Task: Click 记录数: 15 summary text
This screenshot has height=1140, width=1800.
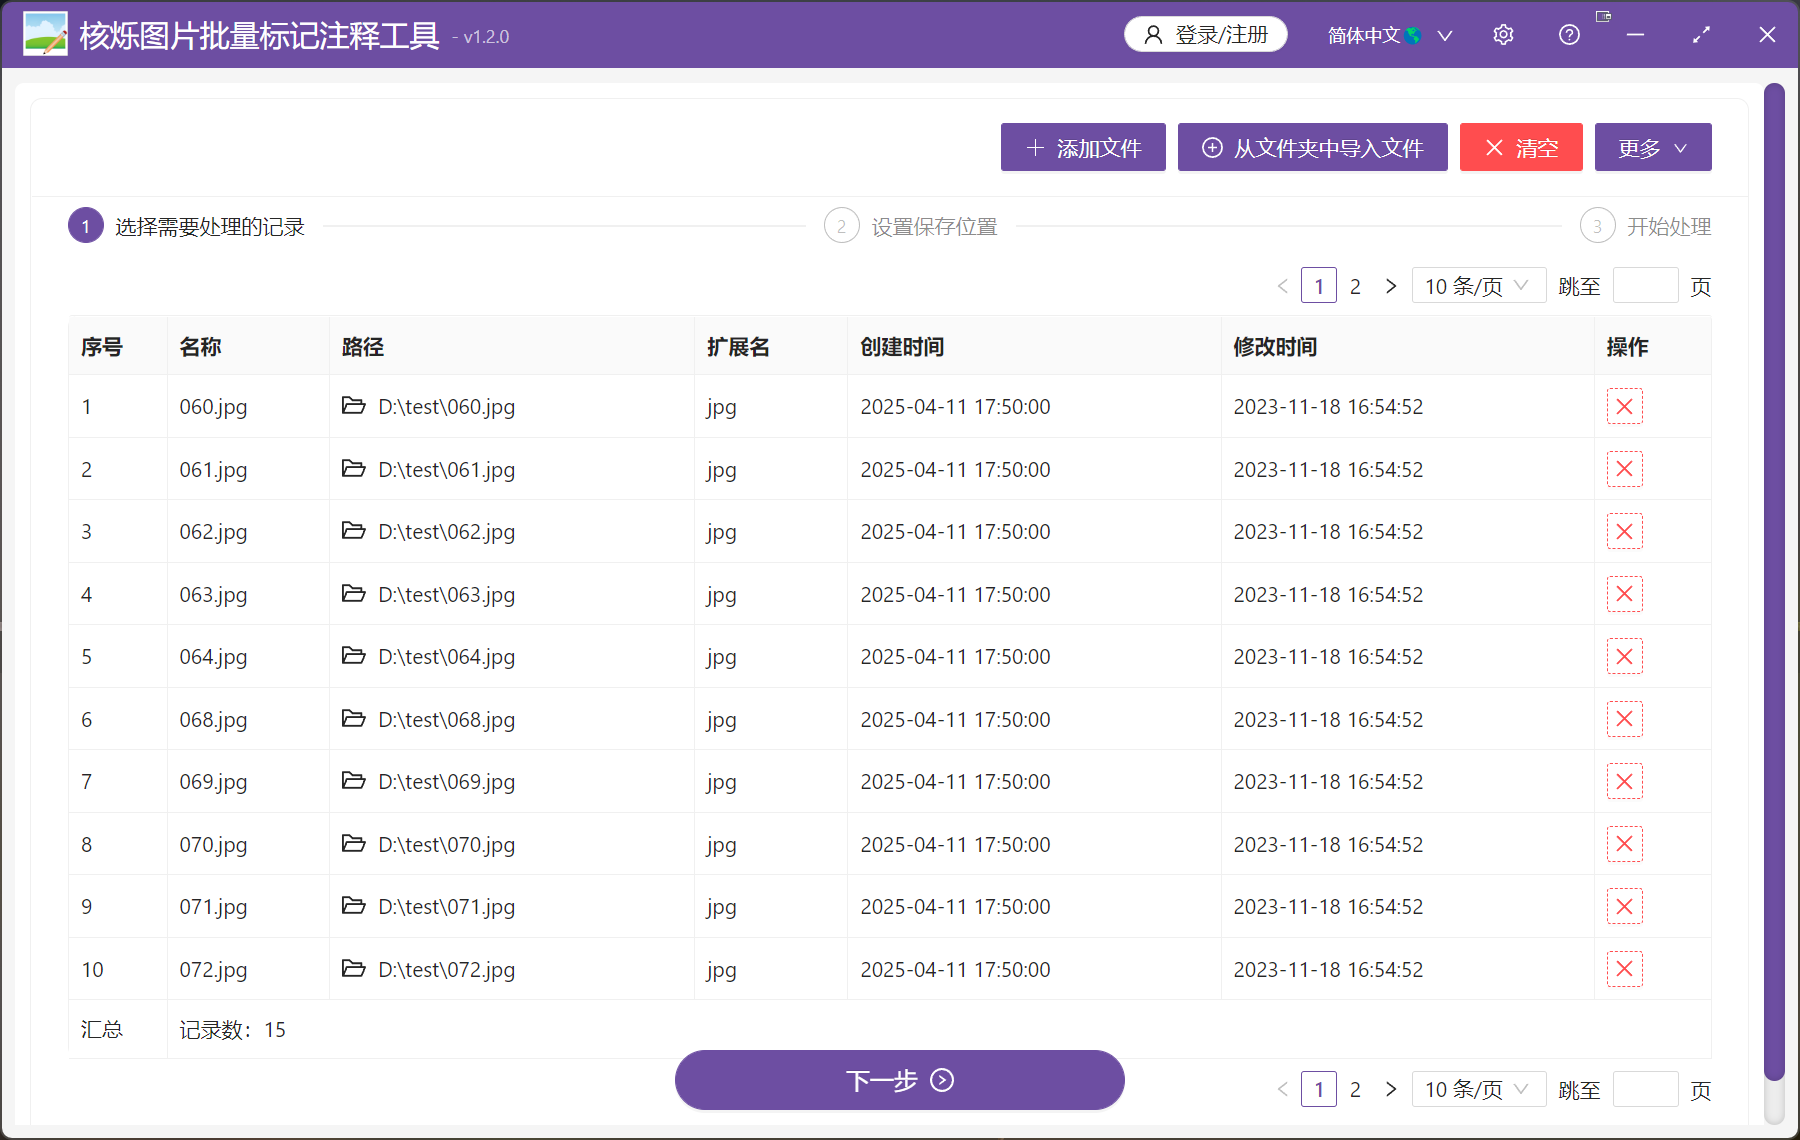Action: click(232, 1029)
